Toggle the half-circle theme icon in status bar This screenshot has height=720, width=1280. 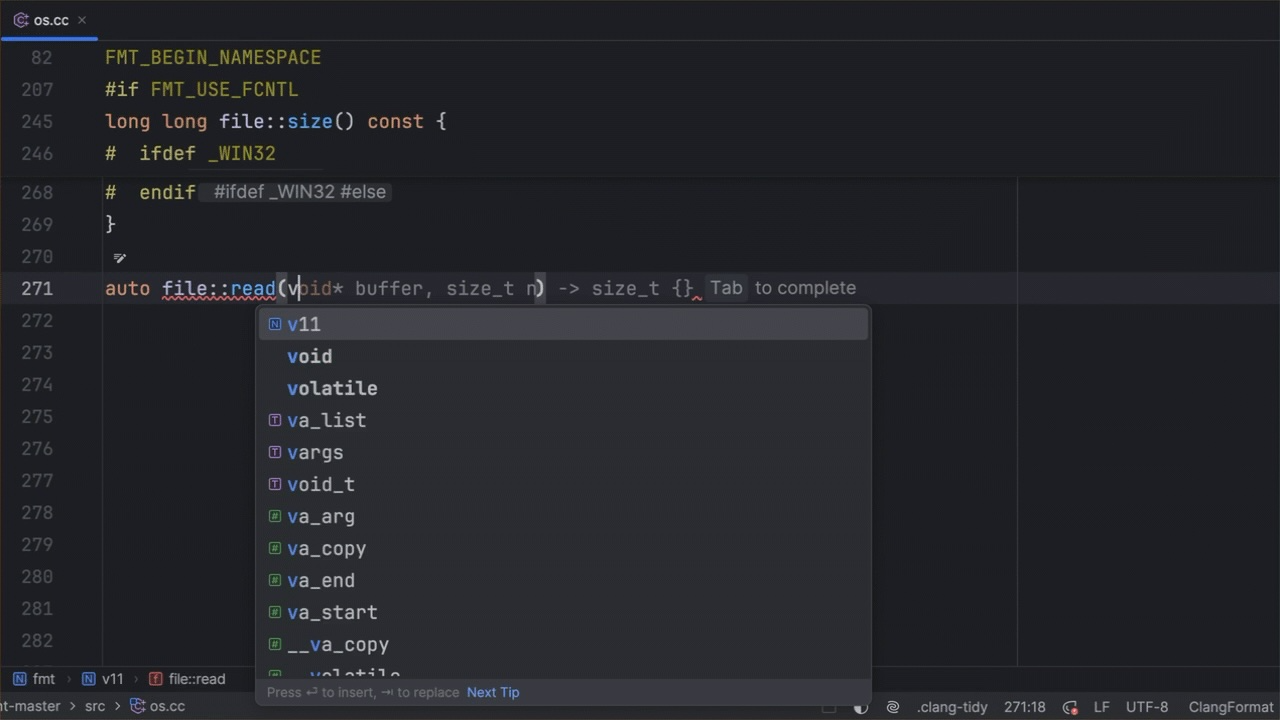[860, 707]
